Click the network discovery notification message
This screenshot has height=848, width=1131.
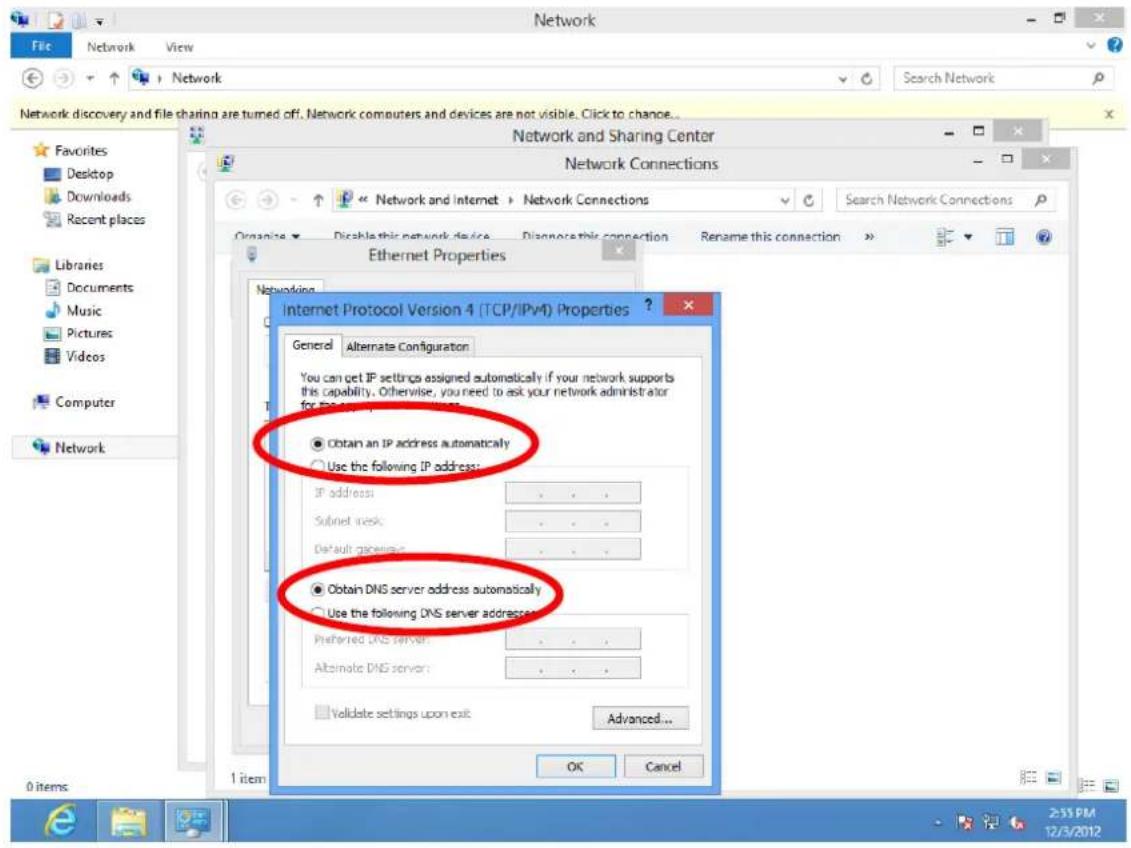tap(349, 114)
